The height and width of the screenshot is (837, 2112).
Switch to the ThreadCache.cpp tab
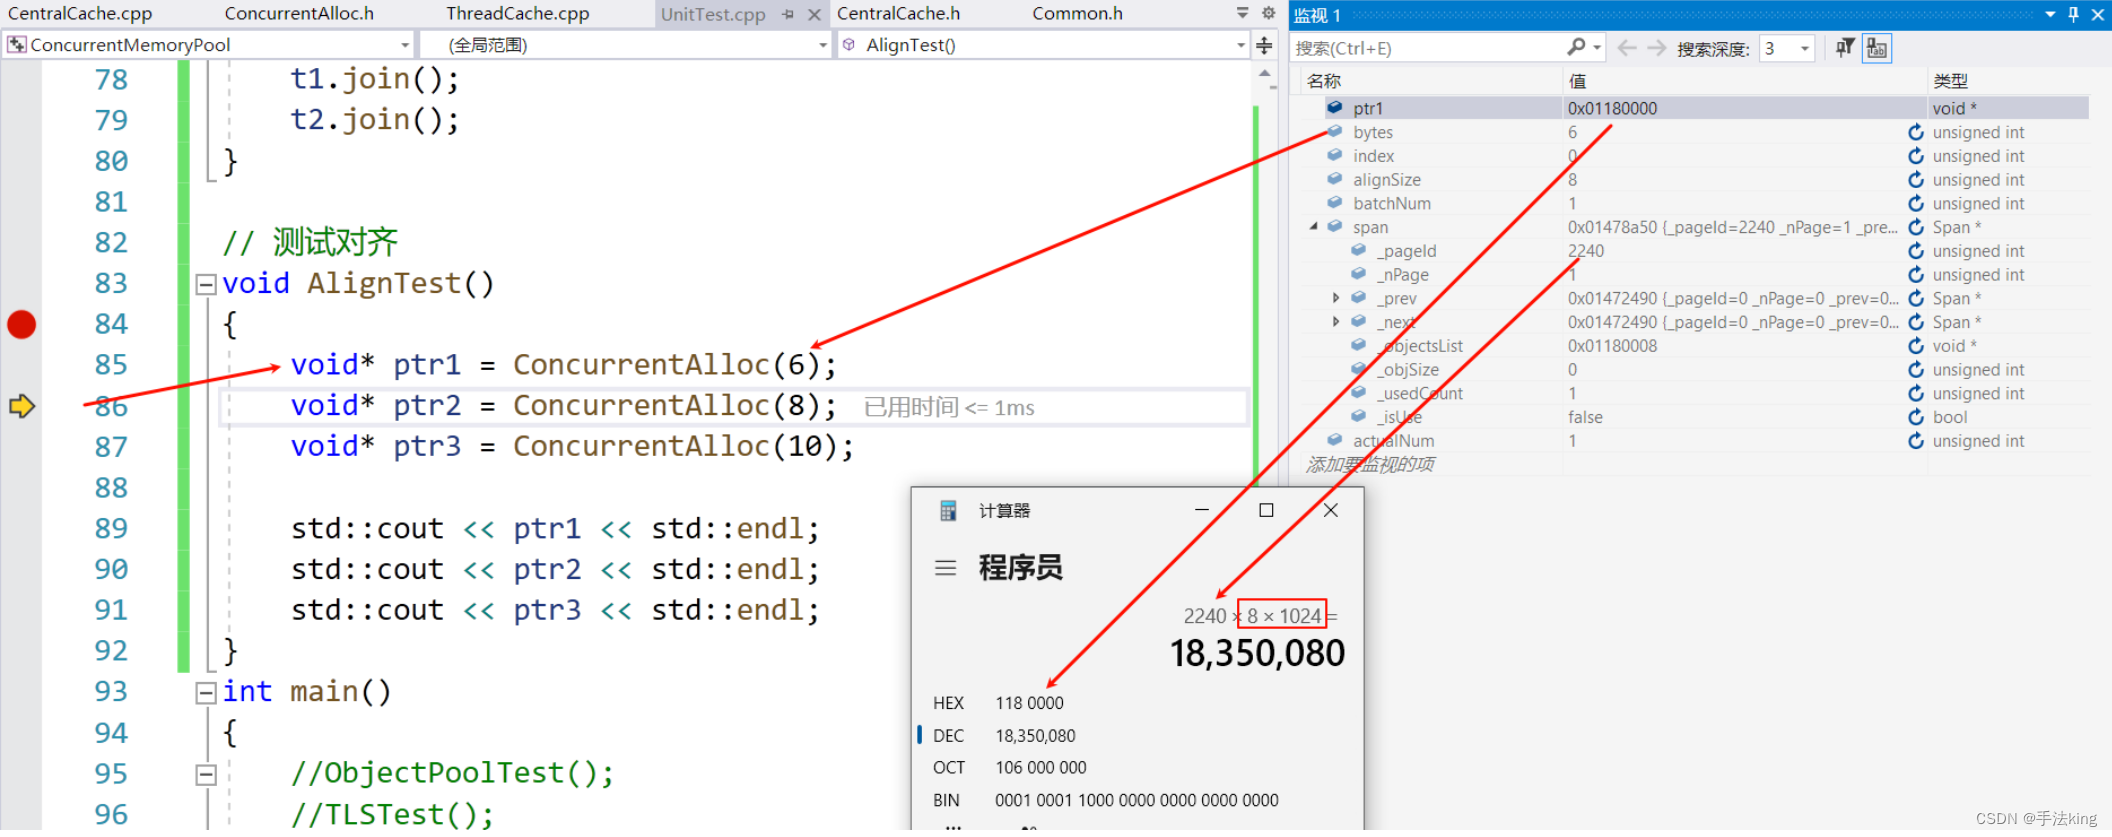[517, 14]
